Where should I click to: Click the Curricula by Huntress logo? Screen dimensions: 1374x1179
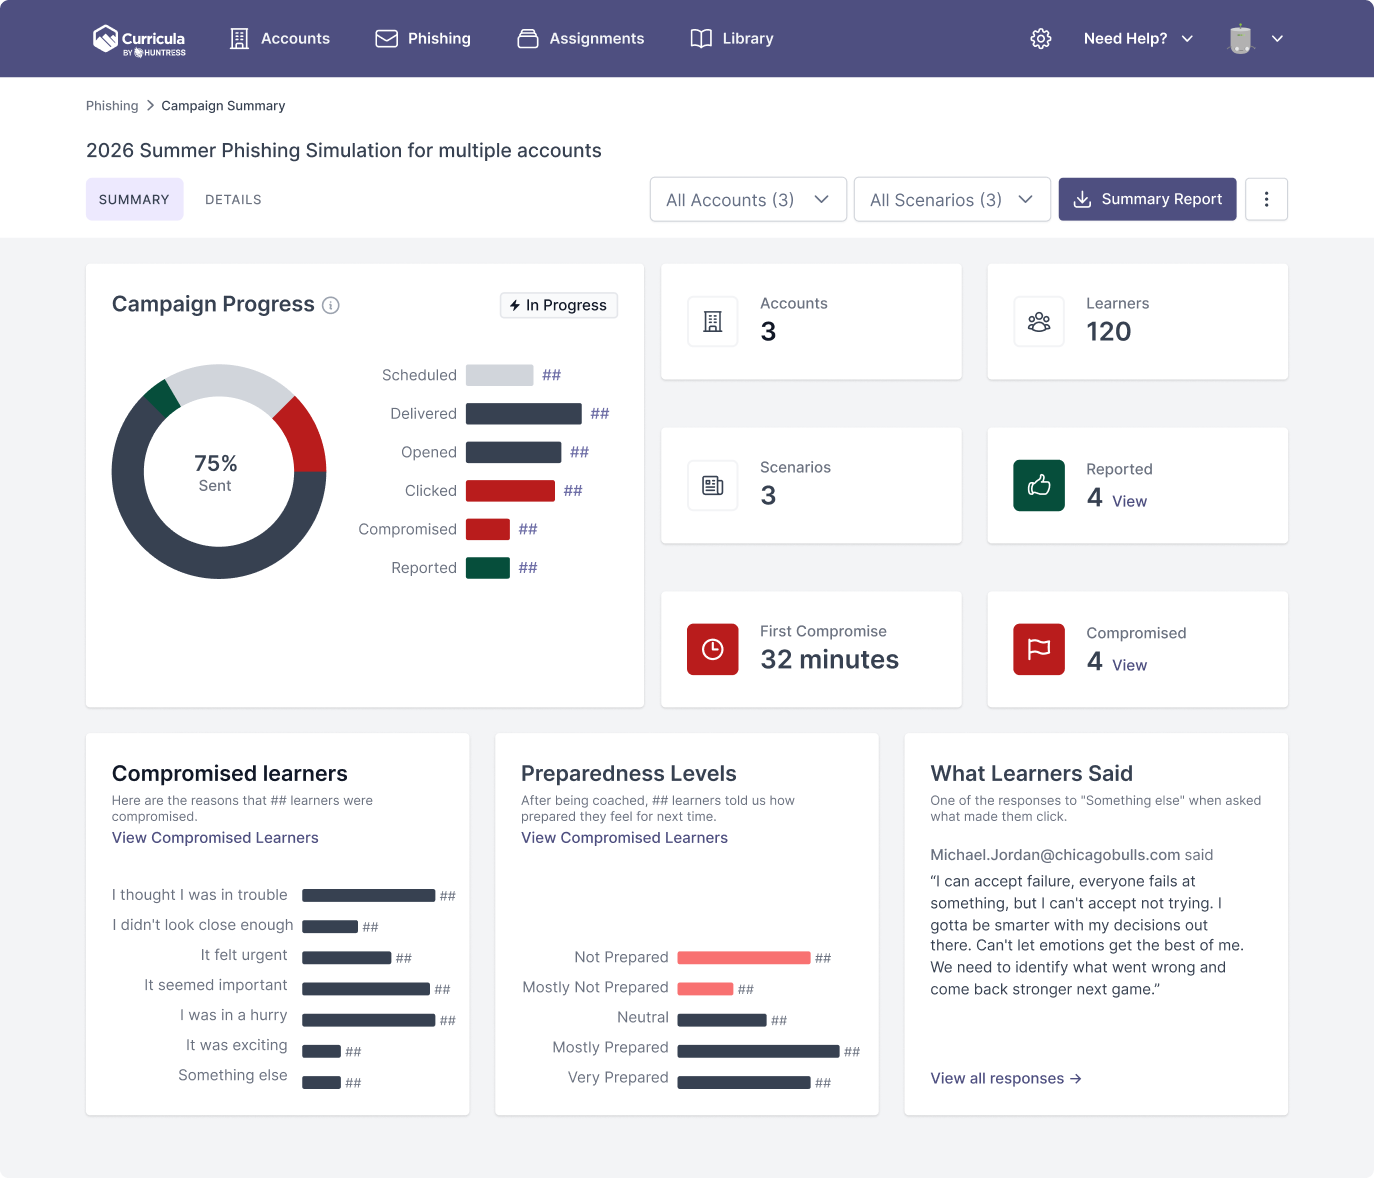coord(139,39)
